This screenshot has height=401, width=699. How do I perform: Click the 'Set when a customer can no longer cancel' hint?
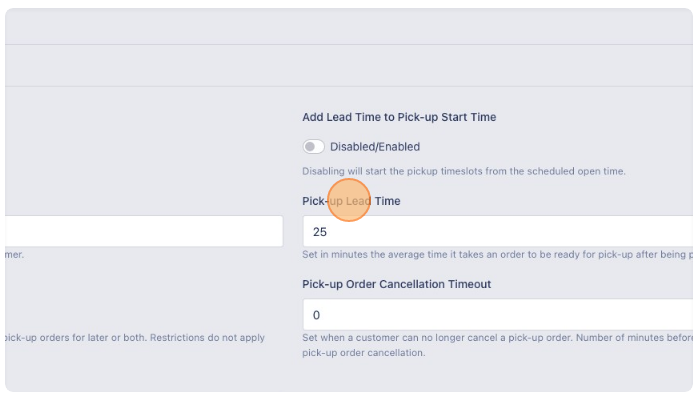[x=498, y=338]
